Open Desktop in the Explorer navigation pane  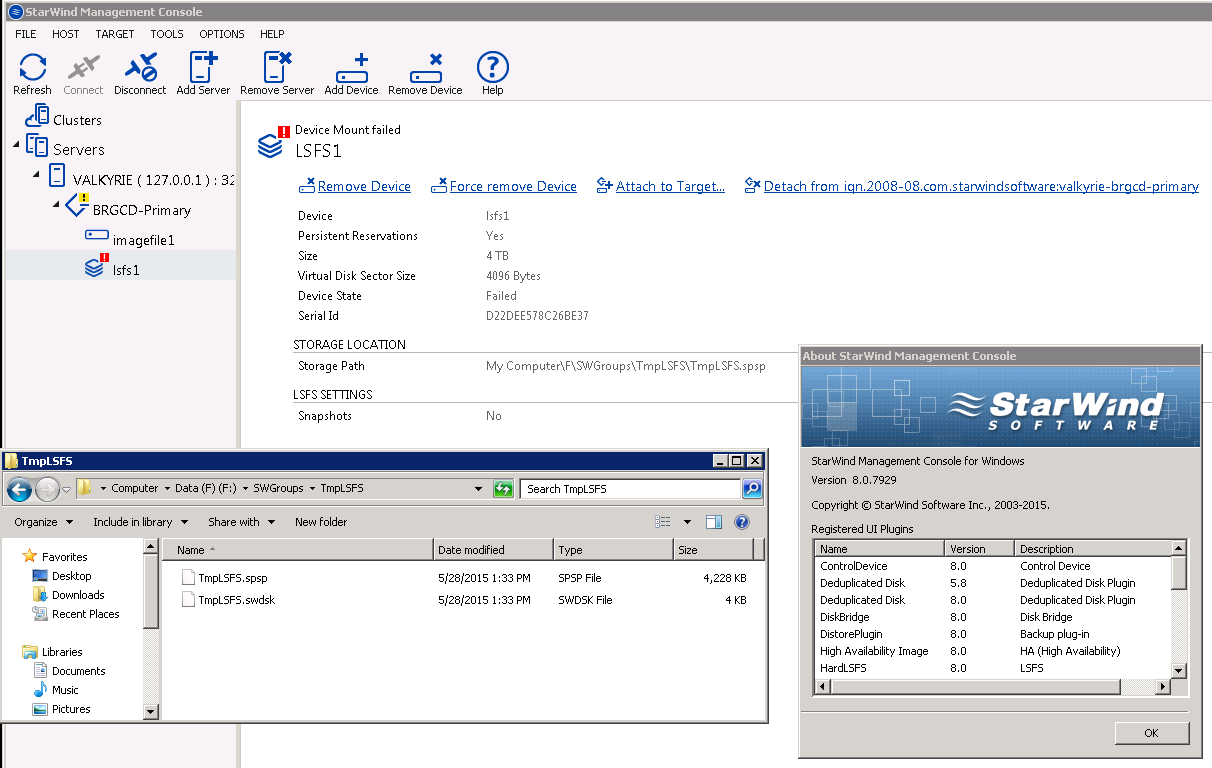point(71,576)
